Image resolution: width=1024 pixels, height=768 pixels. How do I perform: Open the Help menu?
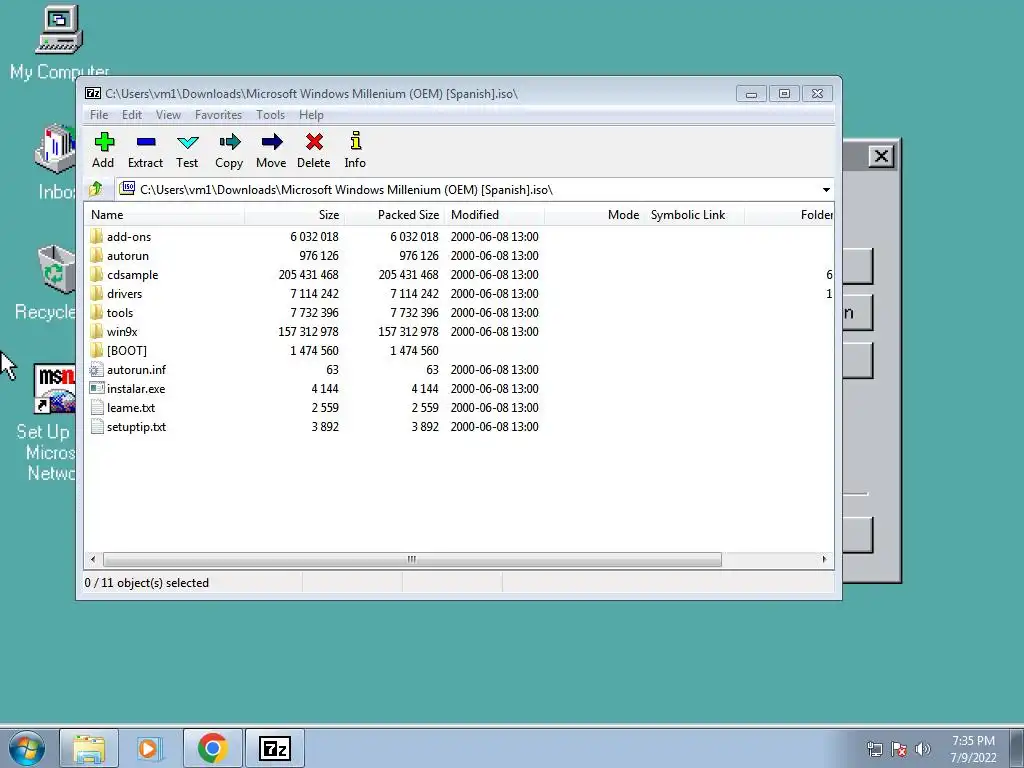coord(312,115)
